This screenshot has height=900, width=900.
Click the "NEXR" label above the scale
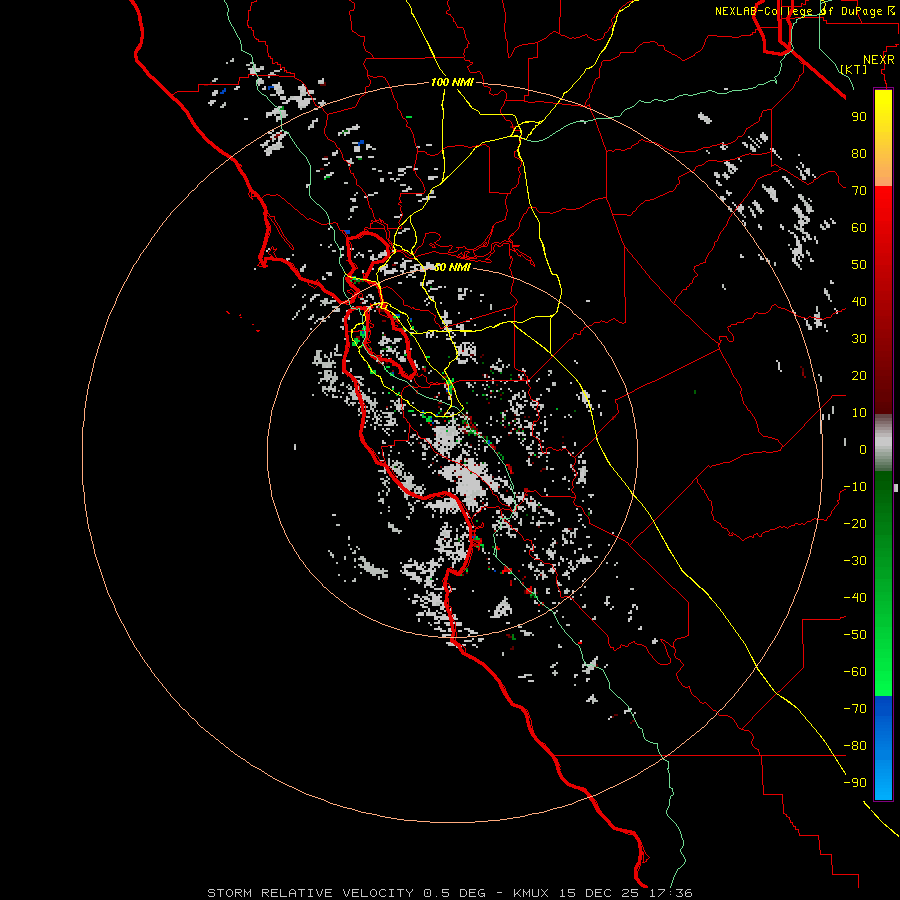click(x=878, y=60)
